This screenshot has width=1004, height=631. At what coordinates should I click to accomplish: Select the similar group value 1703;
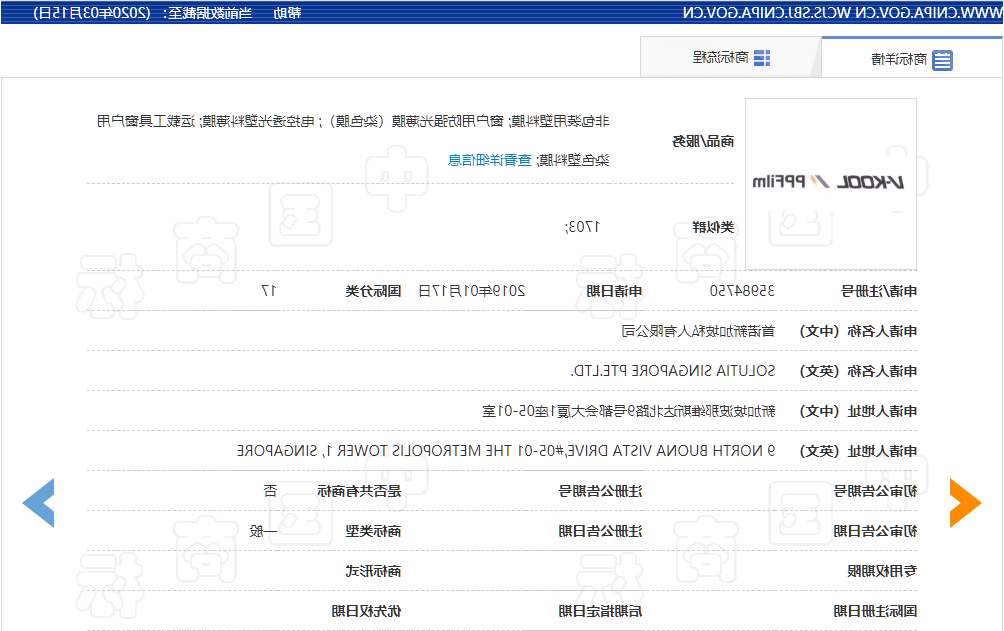pyautogui.click(x=582, y=227)
